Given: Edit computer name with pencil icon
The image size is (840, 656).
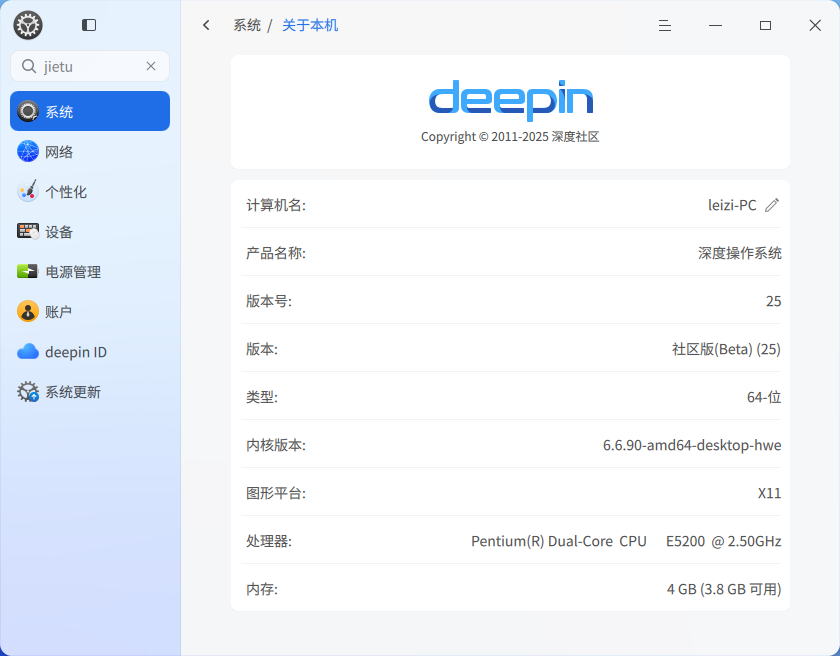Looking at the screenshot, I should pos(772,205).
